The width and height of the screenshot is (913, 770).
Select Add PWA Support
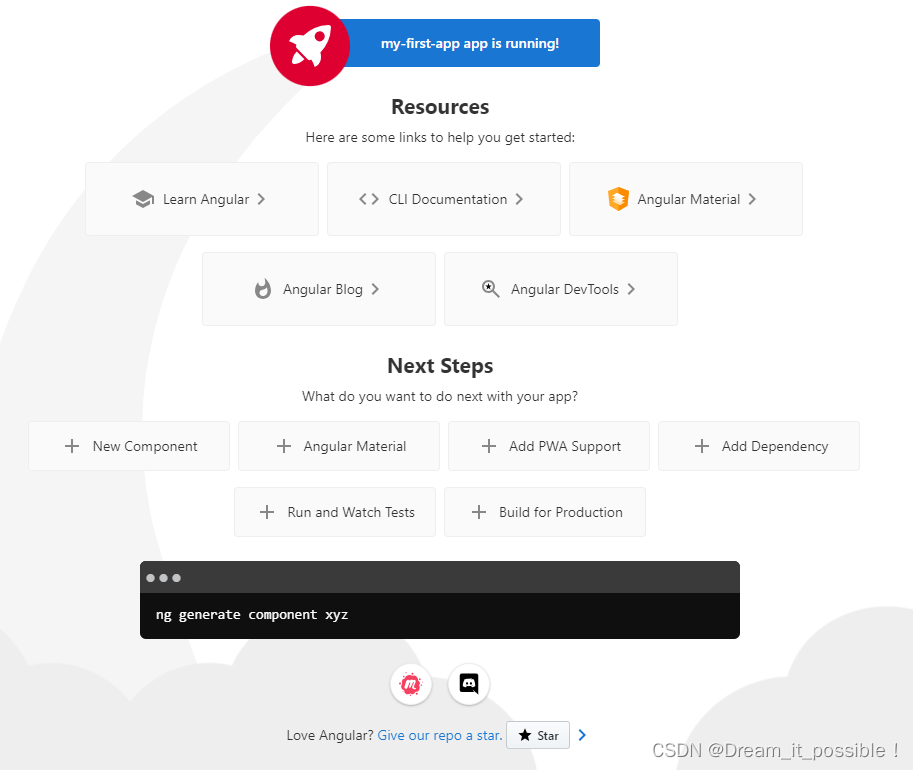(x=548, y=445)
